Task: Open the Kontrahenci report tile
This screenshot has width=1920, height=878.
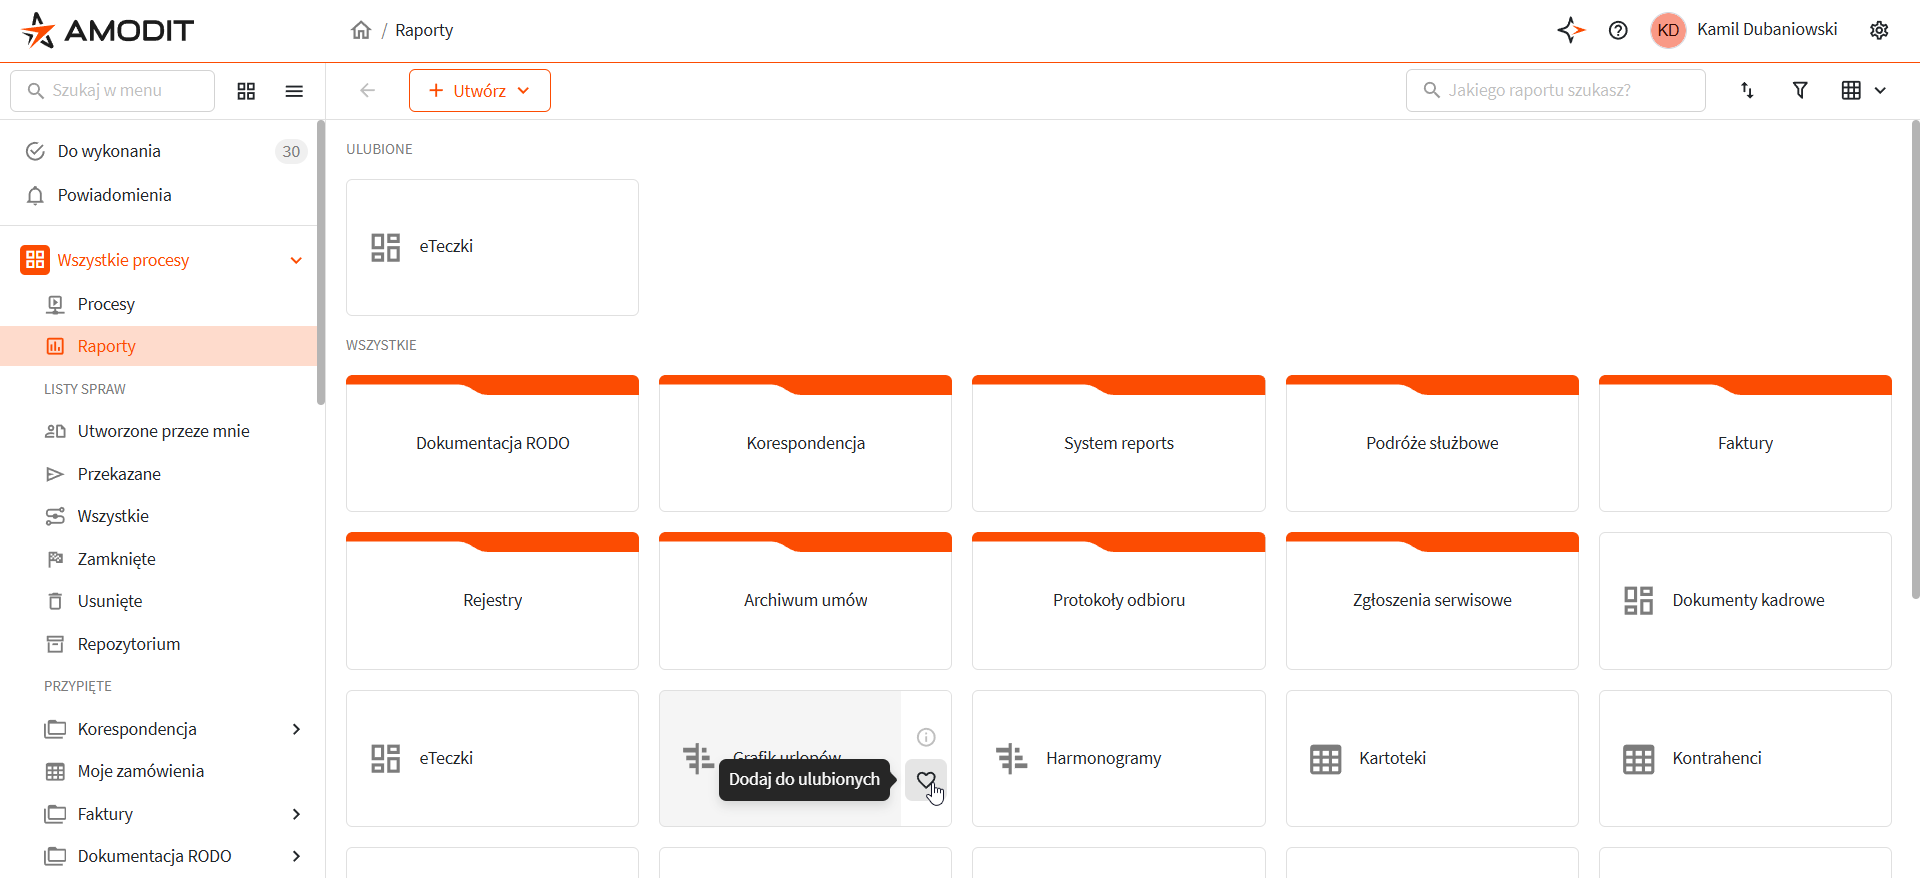Action: 1744,758
